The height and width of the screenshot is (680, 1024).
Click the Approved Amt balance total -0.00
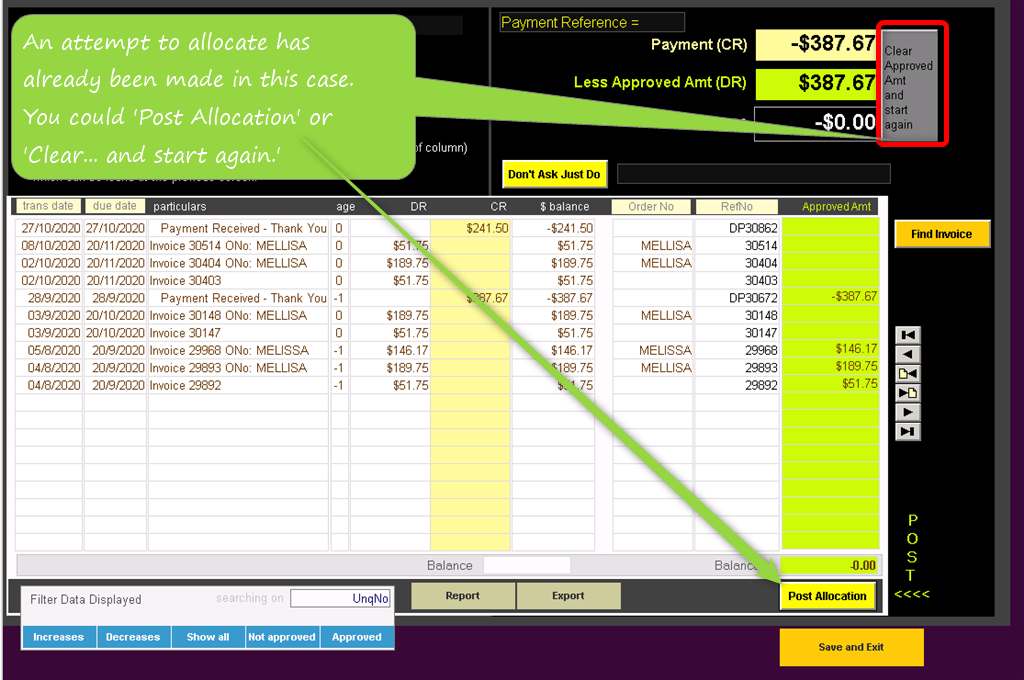829,566
